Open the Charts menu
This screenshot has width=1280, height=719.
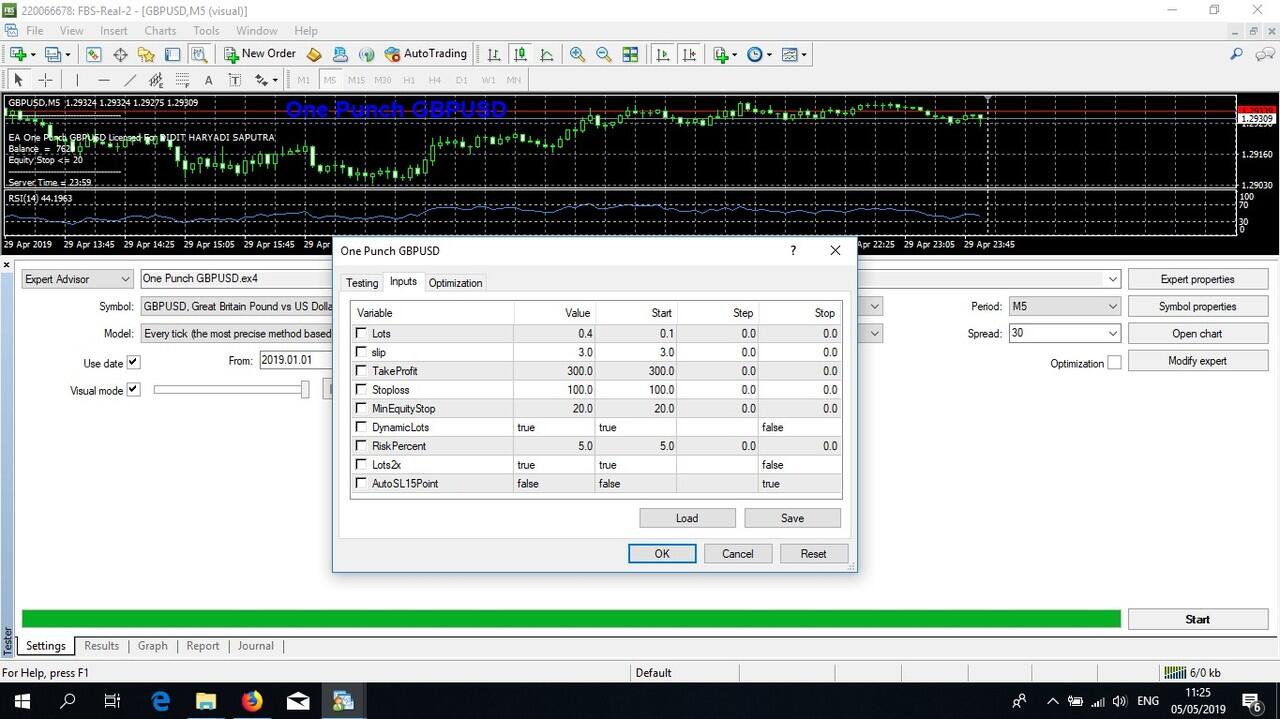160,31
